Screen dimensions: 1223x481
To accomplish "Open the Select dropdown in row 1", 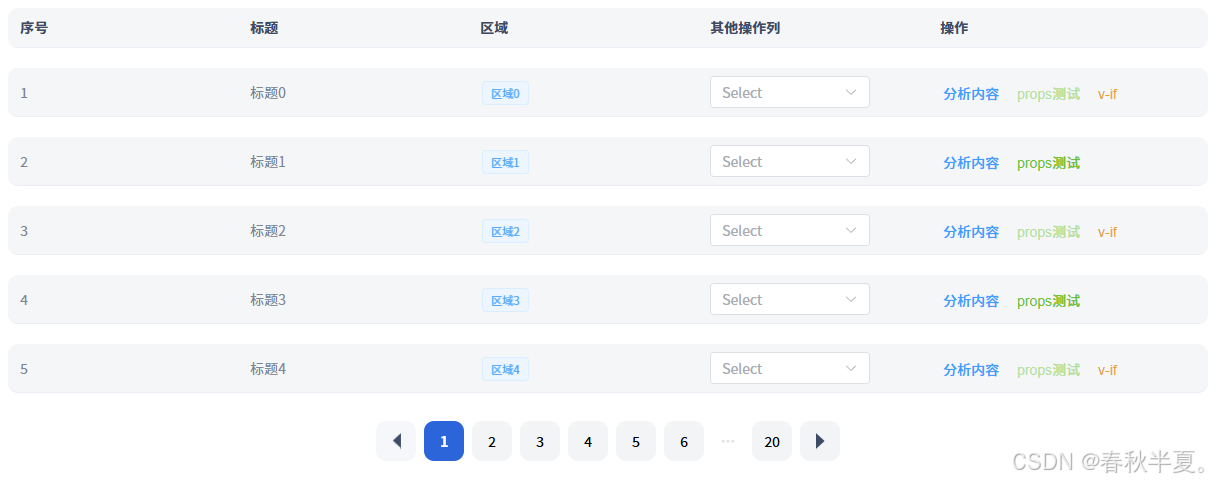I will 790,93.
